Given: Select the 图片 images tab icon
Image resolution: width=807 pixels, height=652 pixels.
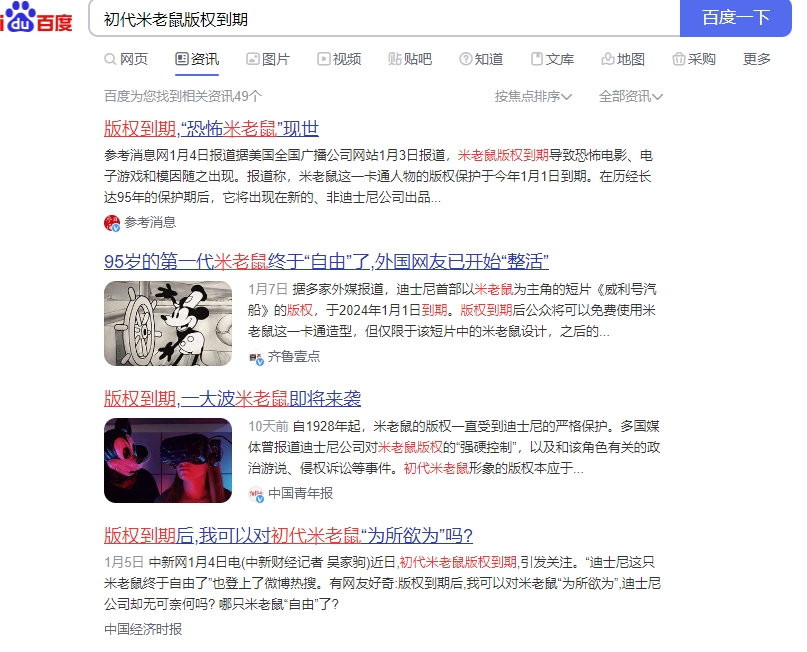Looking at the screenshot, I should pyautogui.click(x=252, y=59).
